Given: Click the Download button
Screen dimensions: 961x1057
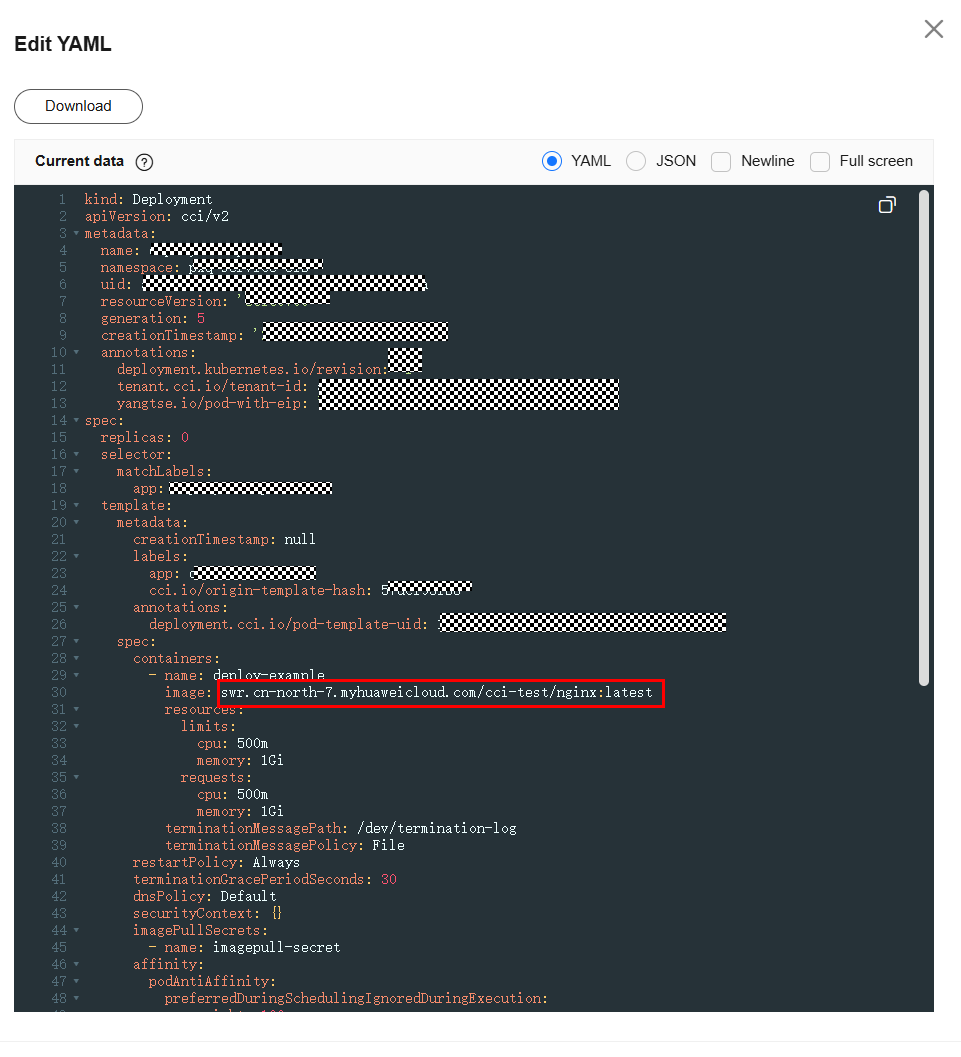Looking at the screenshot, I should 78,107.
